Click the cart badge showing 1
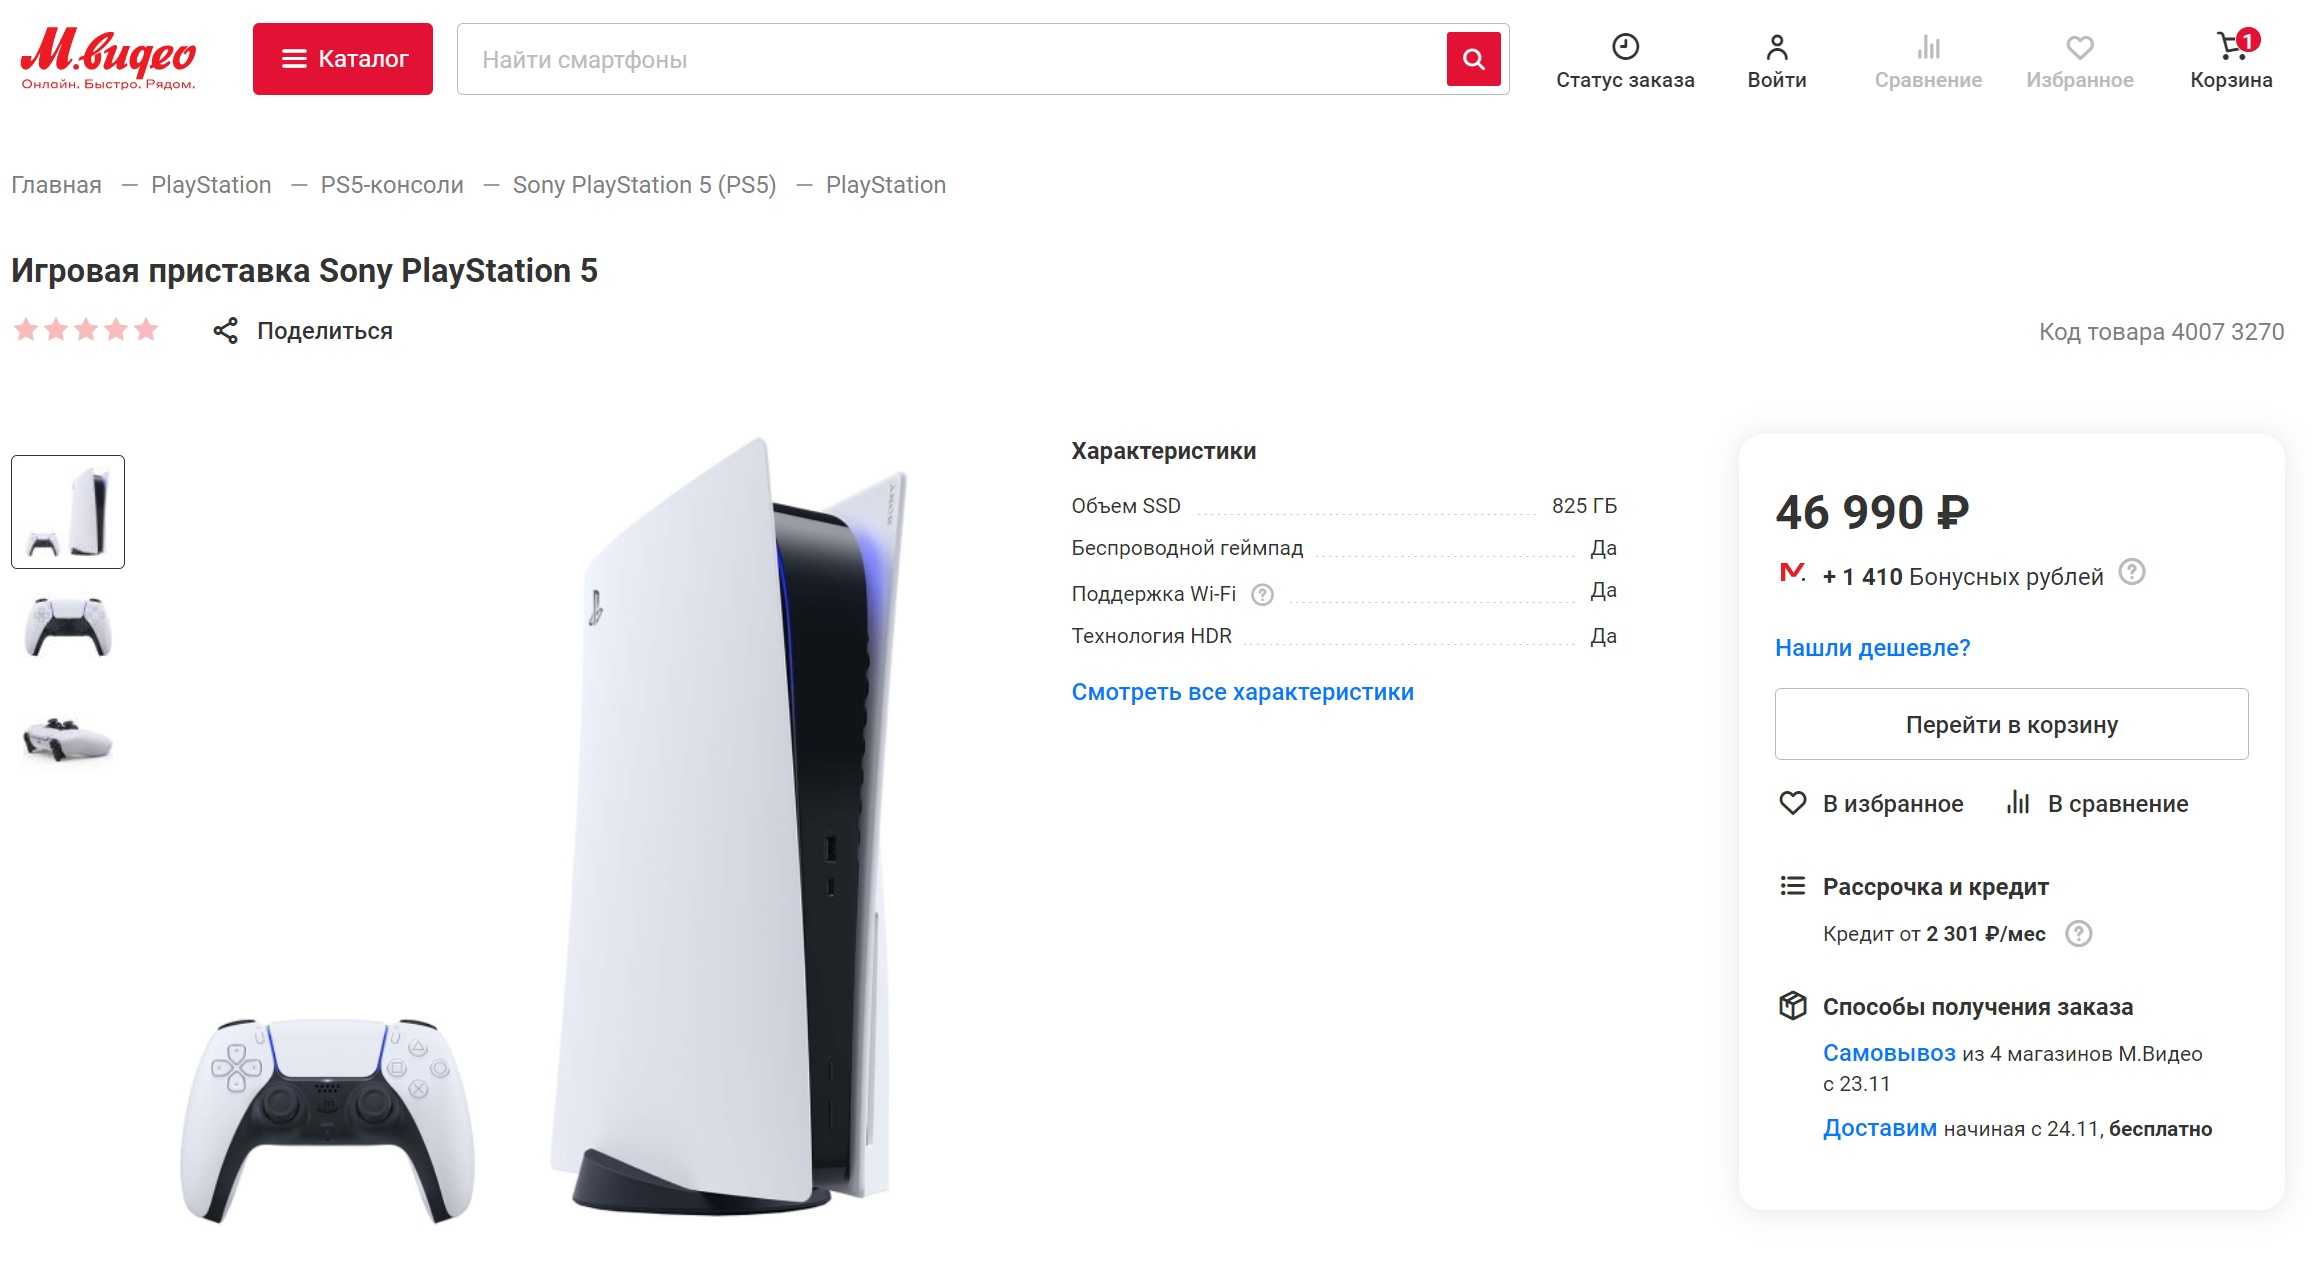Viewport: 2313px width, 1288px height. point(2248,40)
